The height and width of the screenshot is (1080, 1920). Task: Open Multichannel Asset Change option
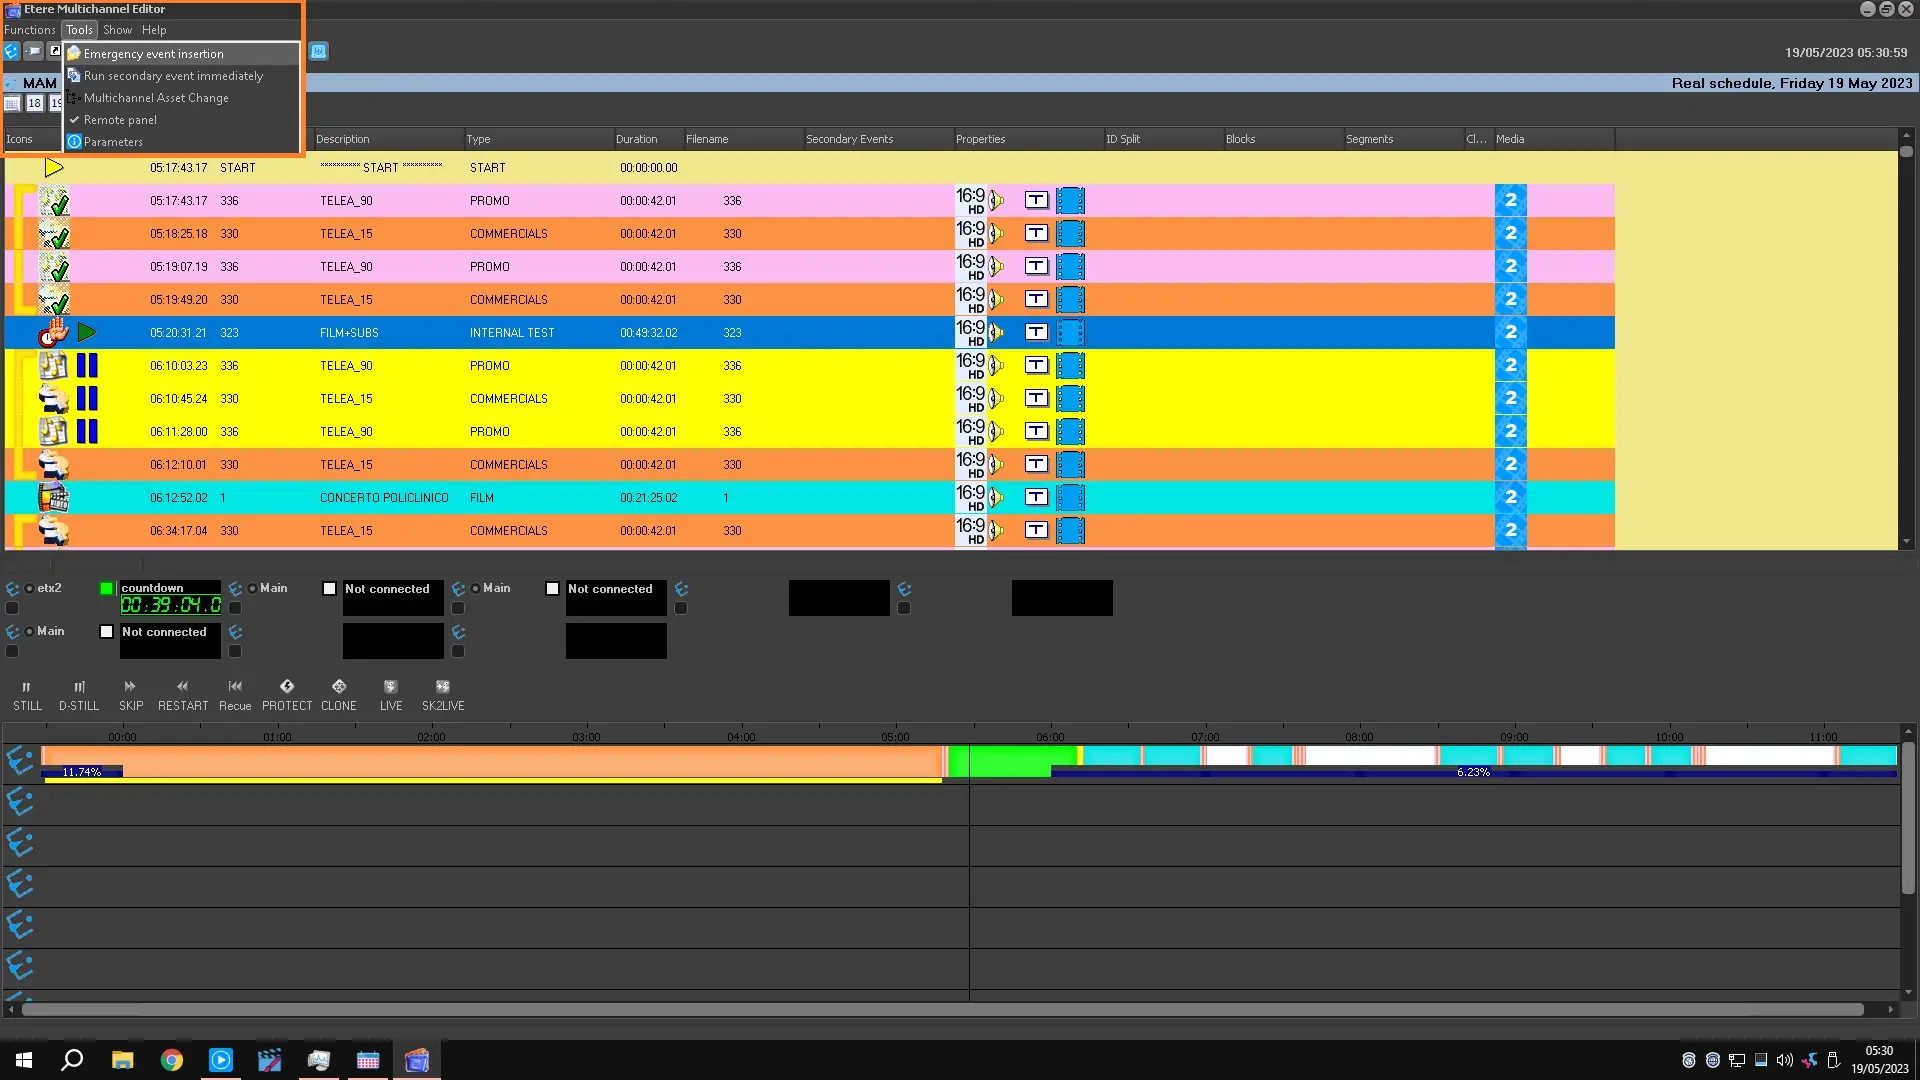click(156, 98)
